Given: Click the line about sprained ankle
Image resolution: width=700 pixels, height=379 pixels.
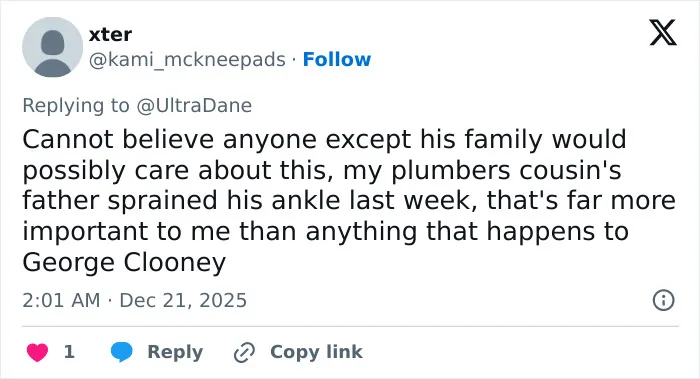Looking at the screenshot, I should pos(349,200).
